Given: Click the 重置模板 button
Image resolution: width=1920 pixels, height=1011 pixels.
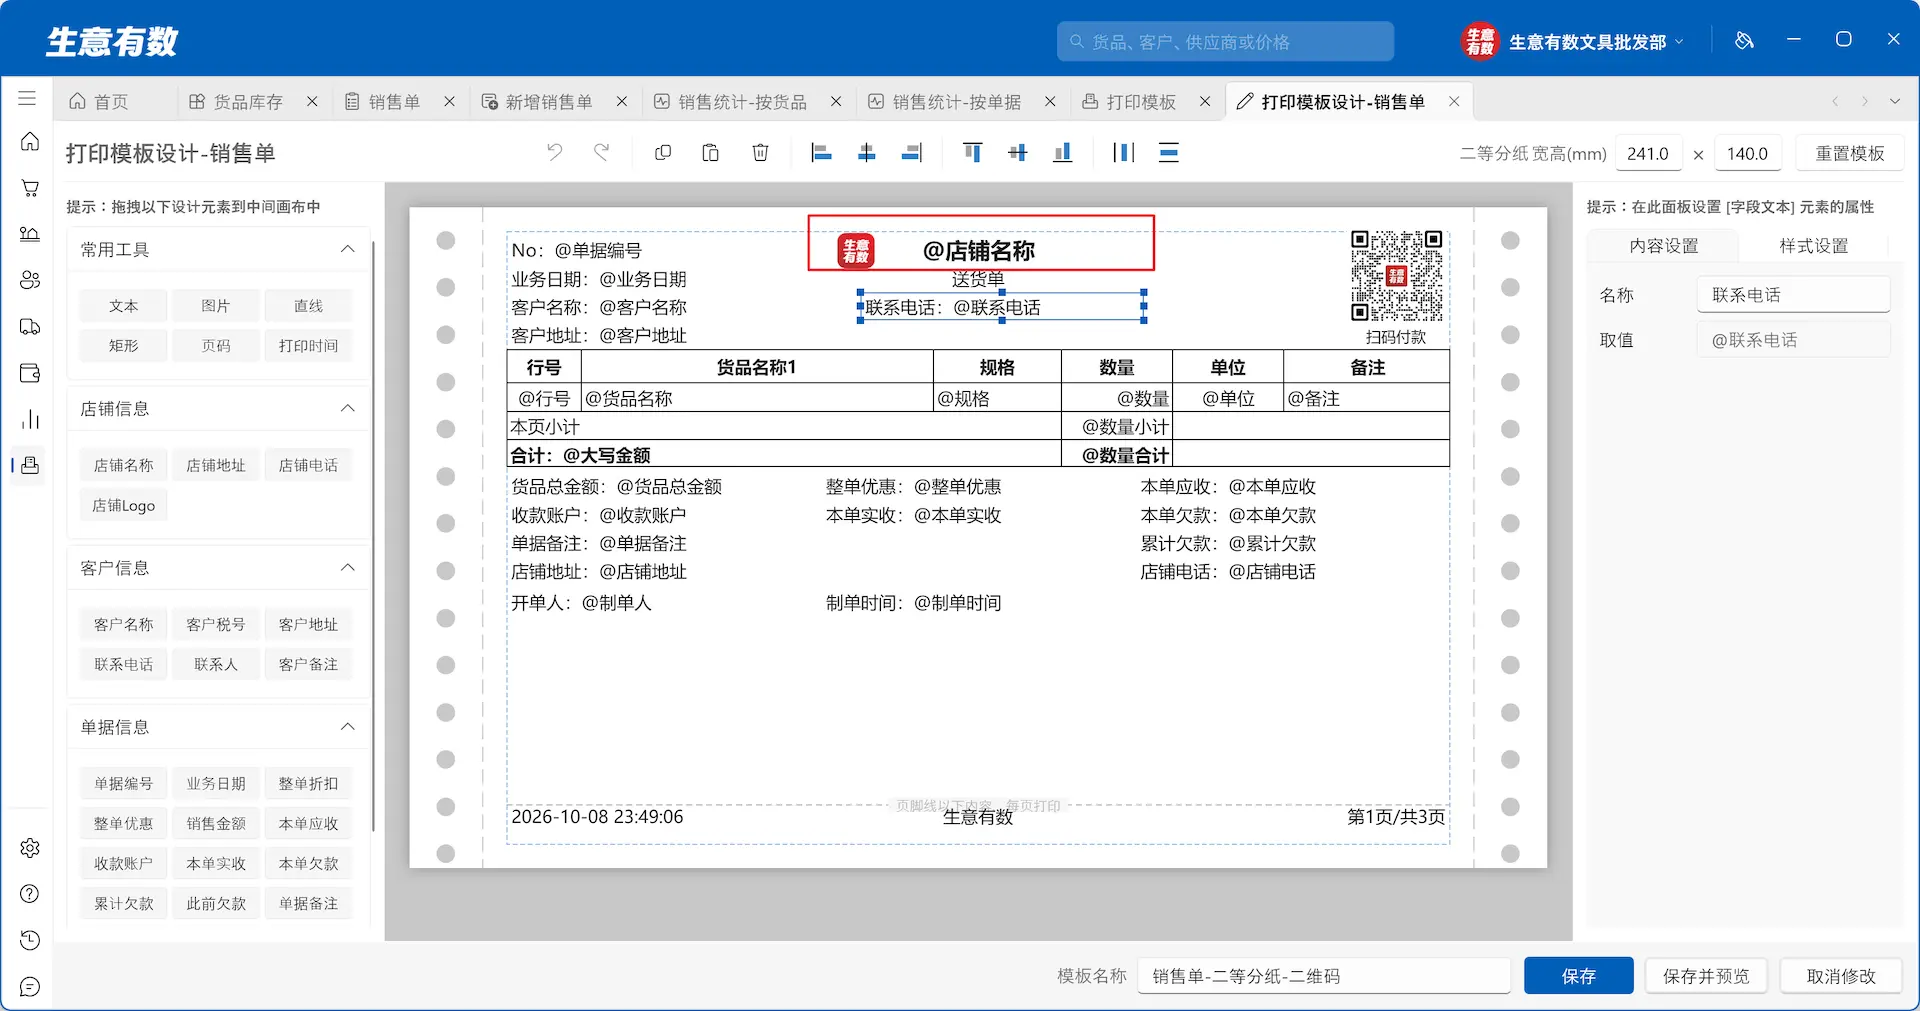Looking at the screenshot, I should tap(1850, 153).
